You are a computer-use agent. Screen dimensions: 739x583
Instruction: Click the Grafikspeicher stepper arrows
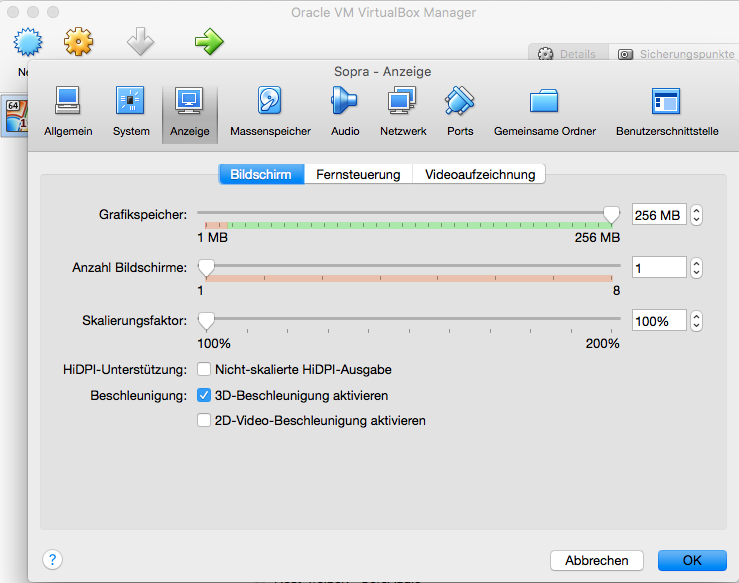coord(696,215)
